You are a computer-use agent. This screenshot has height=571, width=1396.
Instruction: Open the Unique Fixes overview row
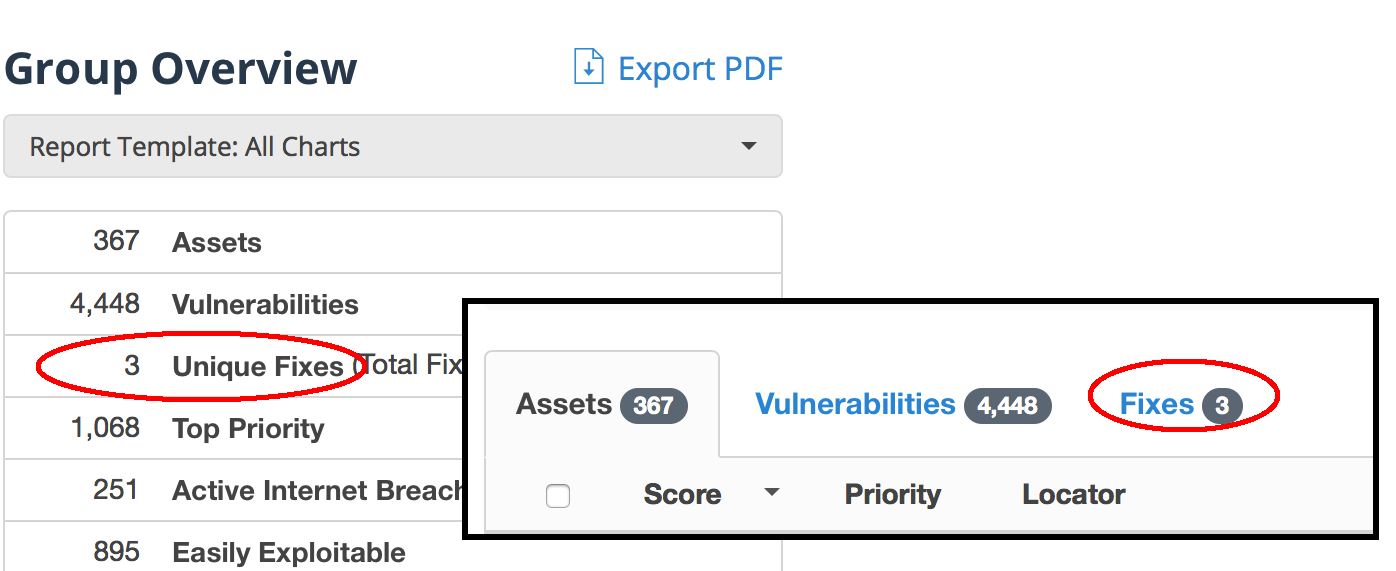(x=234, y=366)
